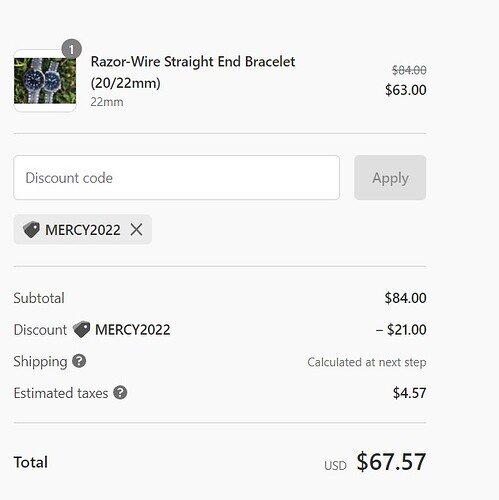This screenshot has height=500, width=499.
Task: Click the tag icon in the MERCY2022 chip
Action: [31, 230]
